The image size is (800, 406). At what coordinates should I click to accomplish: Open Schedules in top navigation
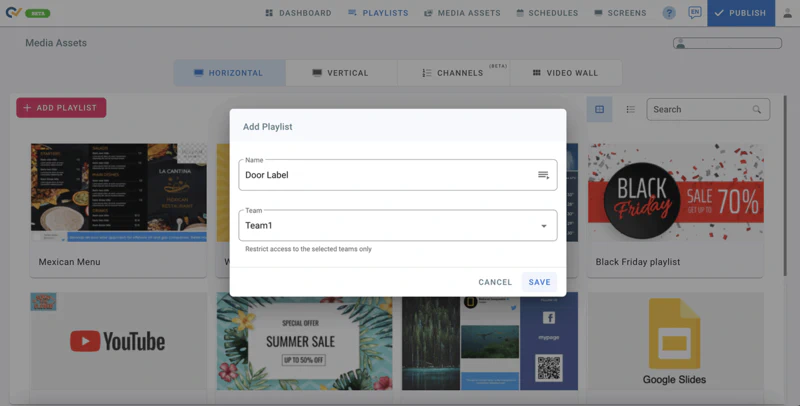(547, 13)
